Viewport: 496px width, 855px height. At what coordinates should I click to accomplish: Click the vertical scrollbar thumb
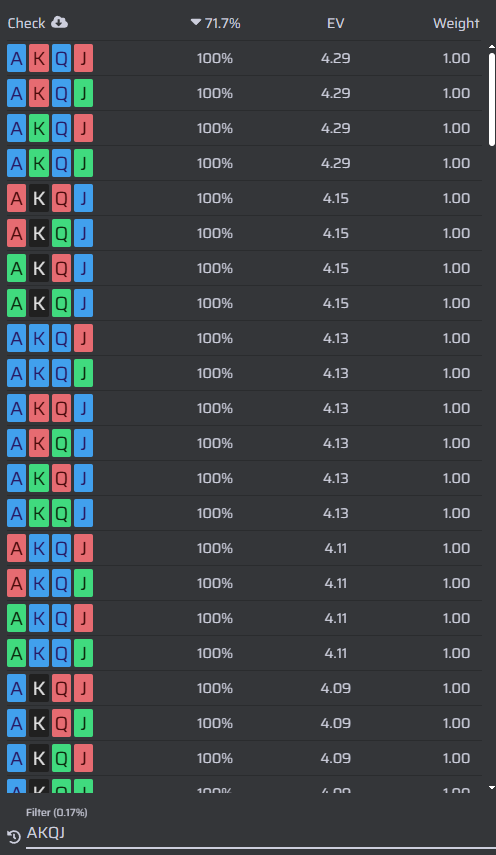tap(492, 99)
